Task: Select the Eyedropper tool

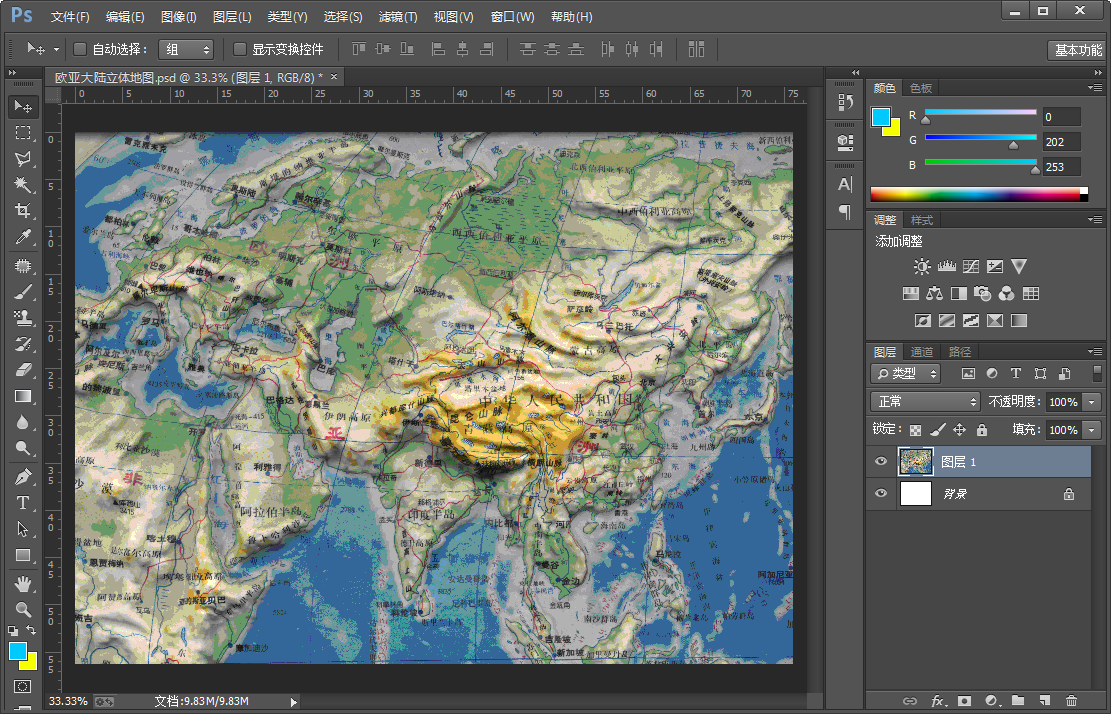Action: 22,238
